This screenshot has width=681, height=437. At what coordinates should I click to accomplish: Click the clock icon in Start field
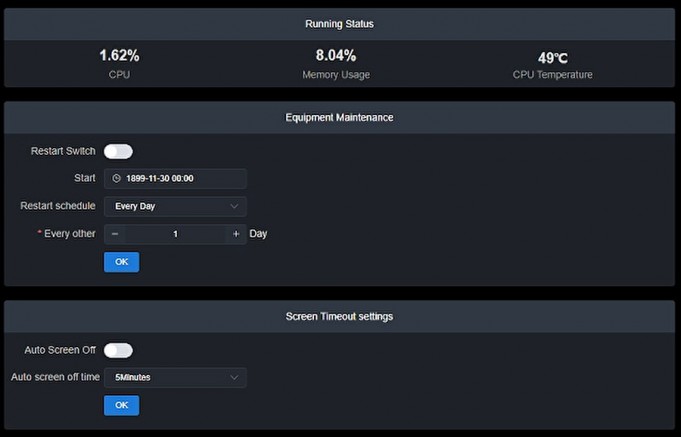116,178
